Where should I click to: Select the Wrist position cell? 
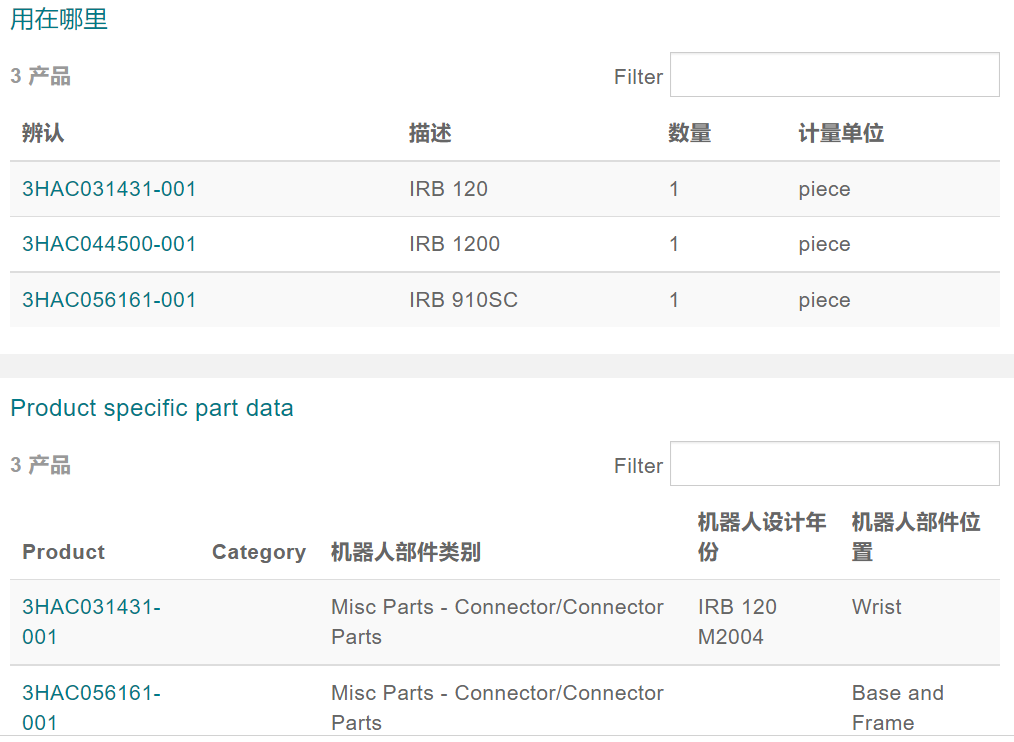coord(876,607)
